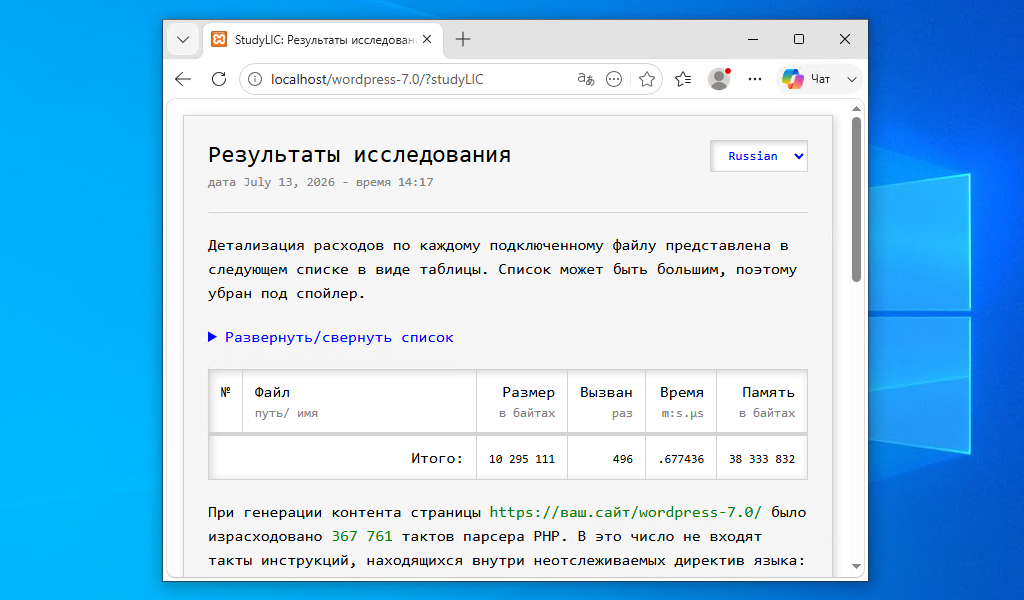Image resolution: width=1024 pixels, height=600 pixels.
Task: Open a new browser tab
Action: pyautogui.click(x=463, y=40)
